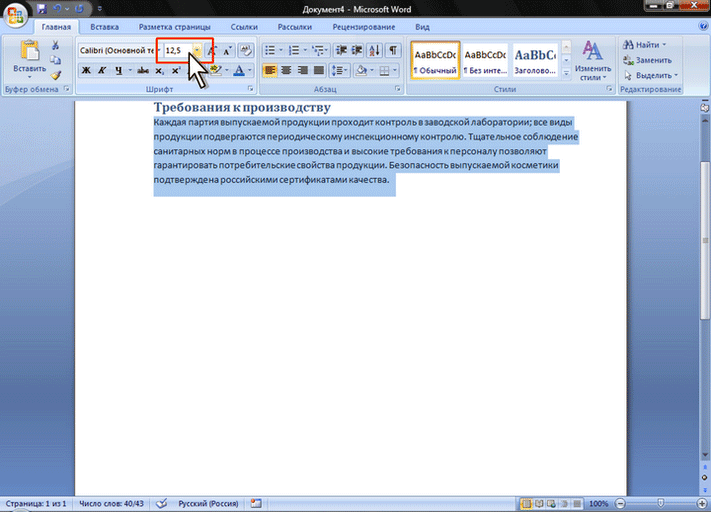The image size is (711, 512).
Task: Open the Calibri font name dropdown
Action: coord(159,50)
